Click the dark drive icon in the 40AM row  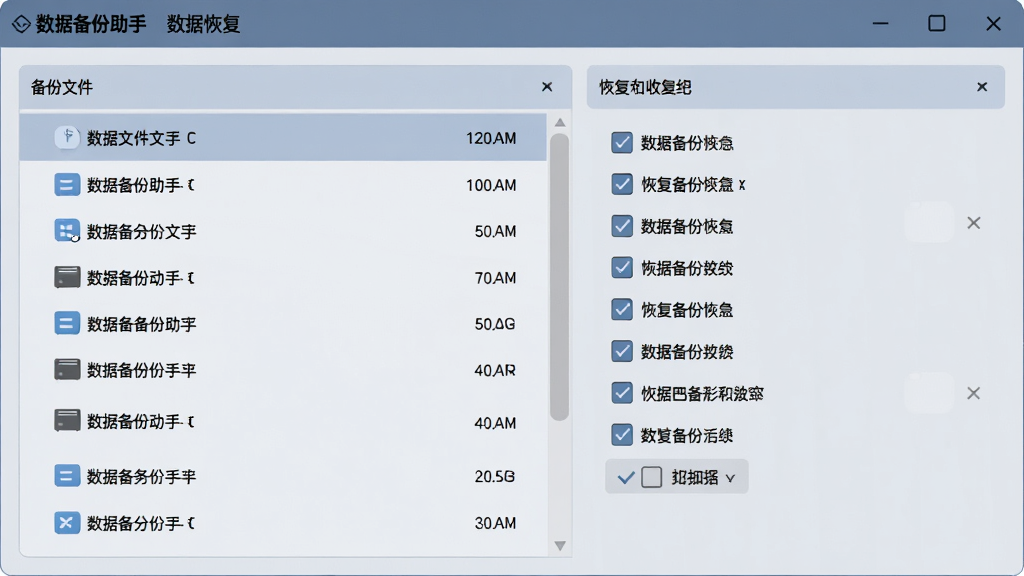pos(67,421)
